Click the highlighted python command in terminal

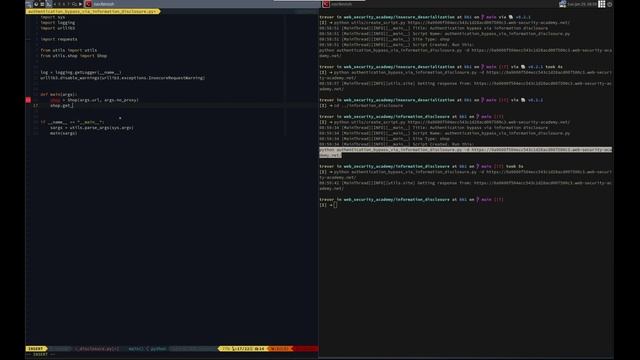tap(465, 152)
